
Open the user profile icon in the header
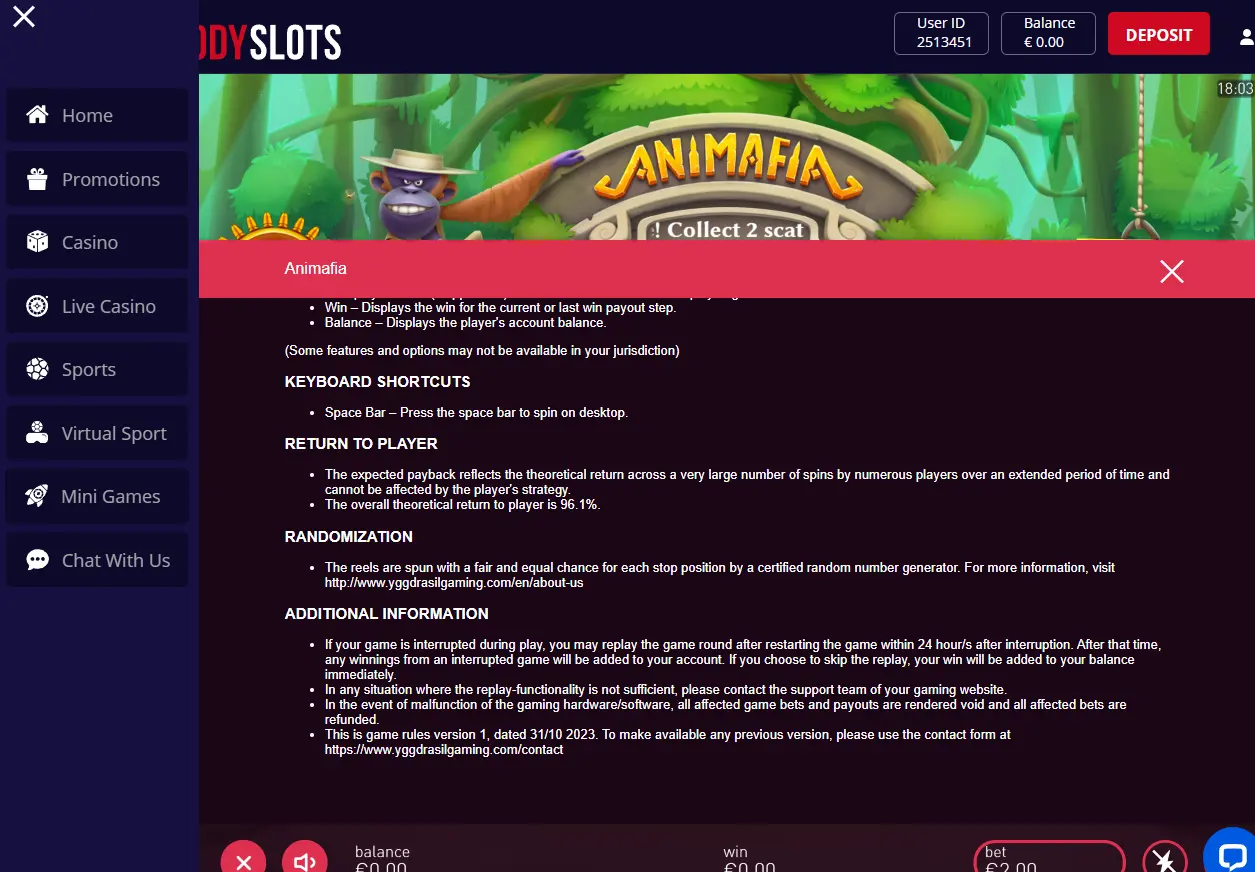[1246, 37]
